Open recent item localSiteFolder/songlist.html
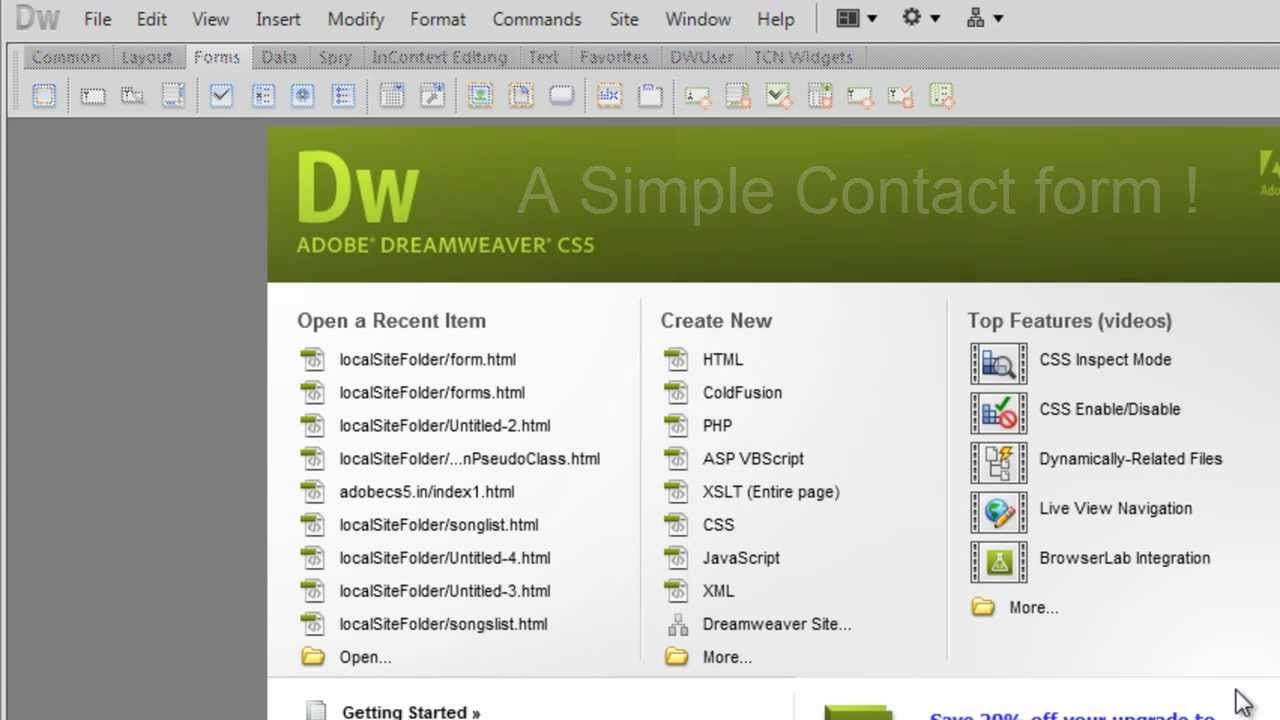This screenshot has height=720, width=1280. pyautogui.click(x=439, y=524)
